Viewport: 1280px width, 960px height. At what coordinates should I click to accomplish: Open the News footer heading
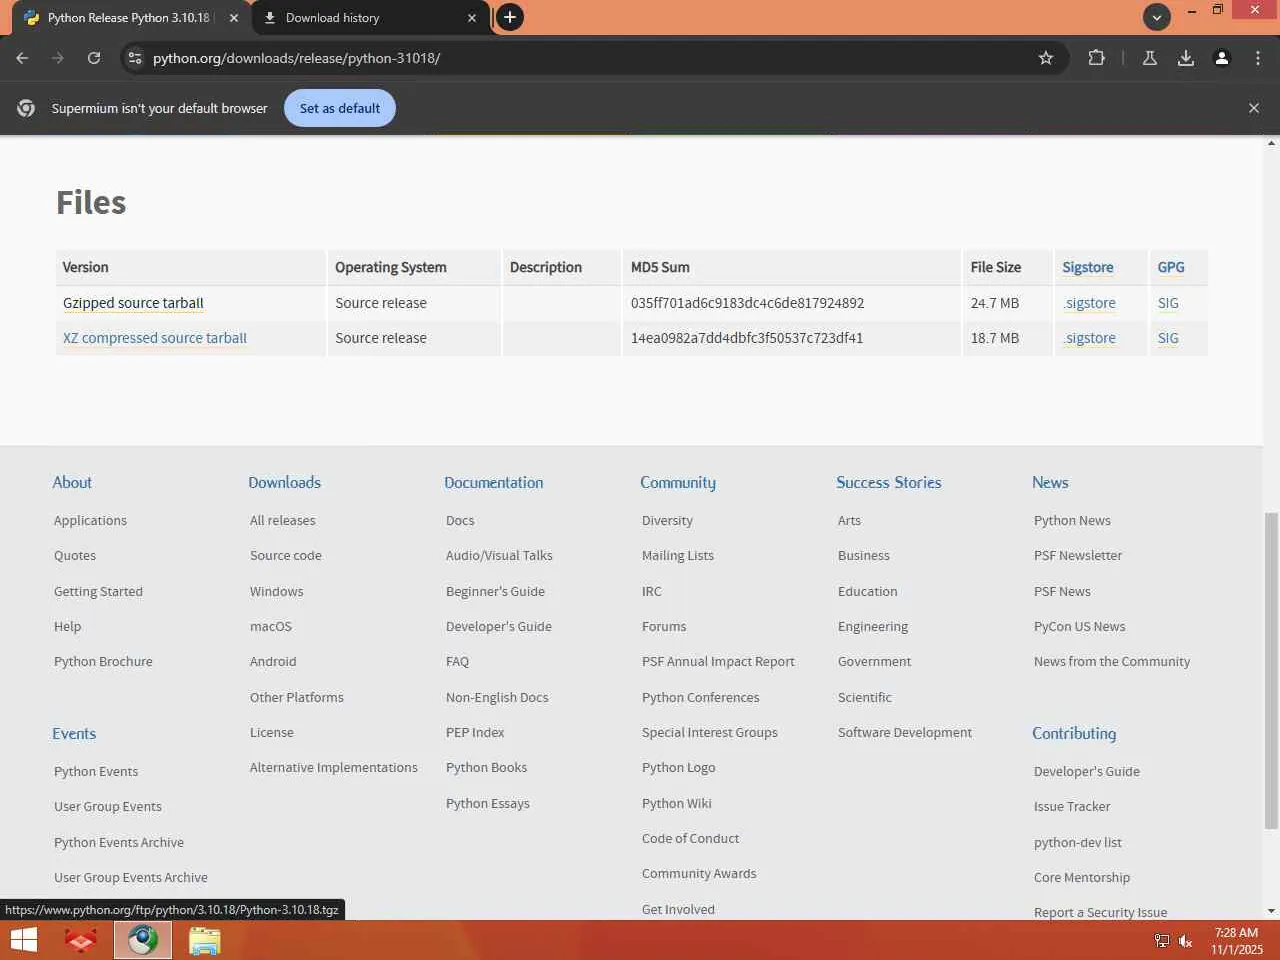point(1050,482)
